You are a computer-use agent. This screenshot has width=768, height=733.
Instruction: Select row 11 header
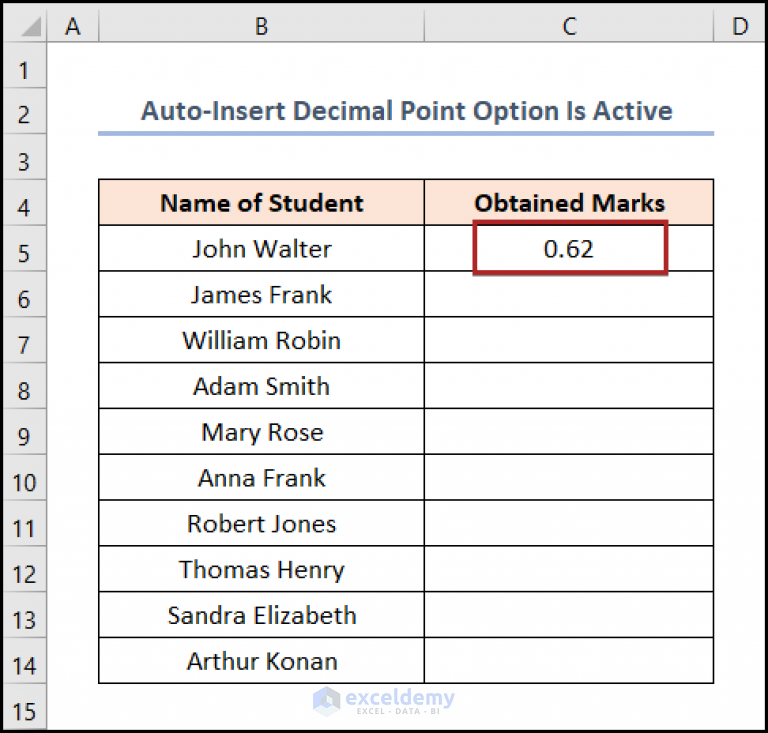click(x=24, y=523)
